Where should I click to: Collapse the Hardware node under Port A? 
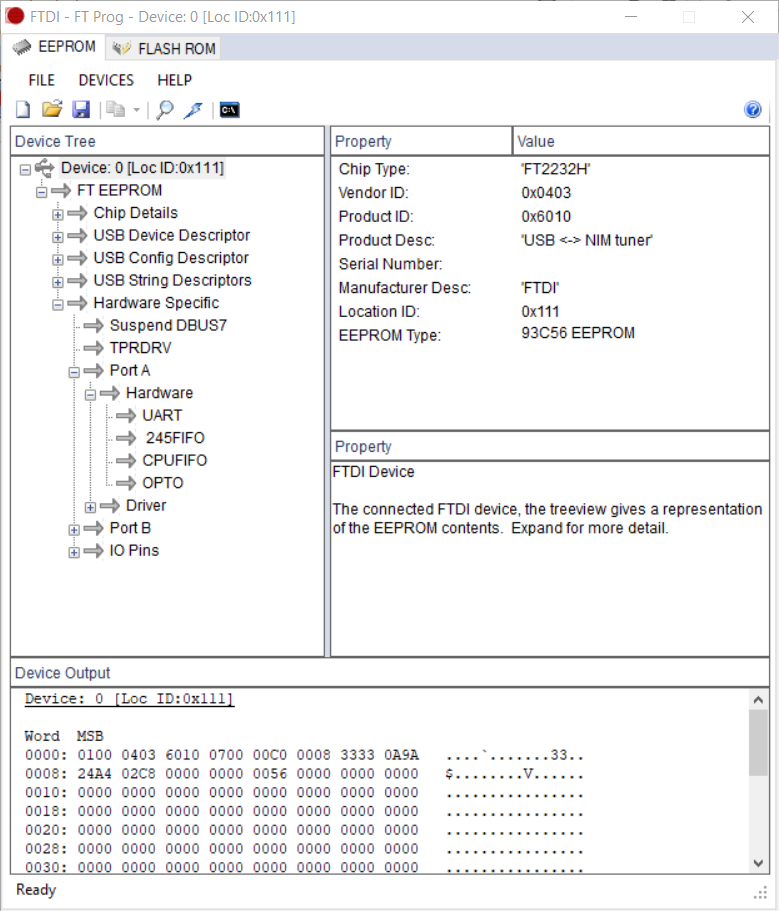click(90, 395)
